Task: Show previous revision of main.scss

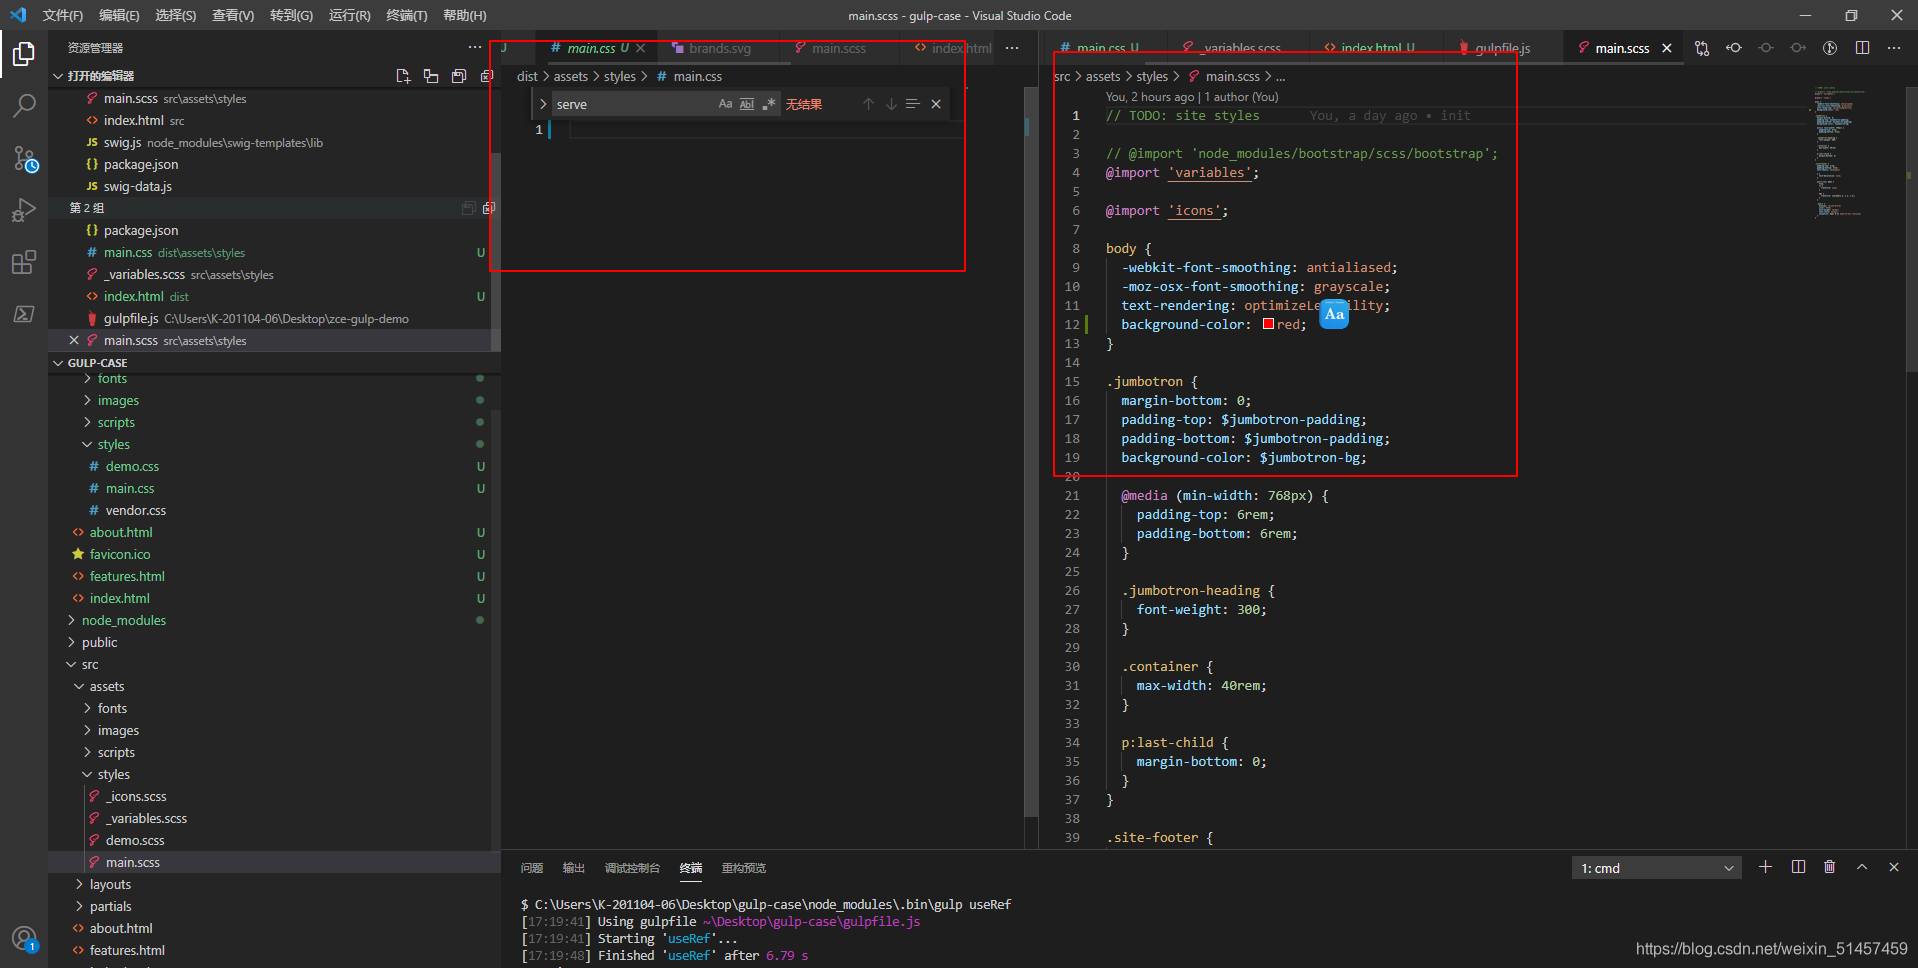Action: 1734,48
